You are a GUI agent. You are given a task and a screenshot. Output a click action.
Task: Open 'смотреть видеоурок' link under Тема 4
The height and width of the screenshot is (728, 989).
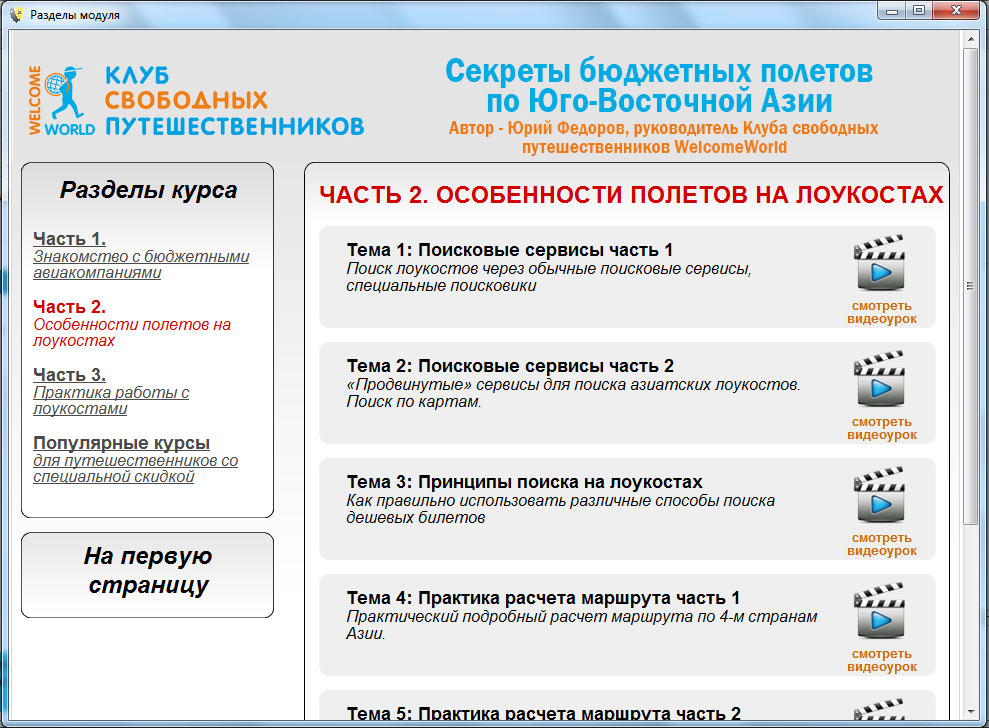[x=882, y=660]
